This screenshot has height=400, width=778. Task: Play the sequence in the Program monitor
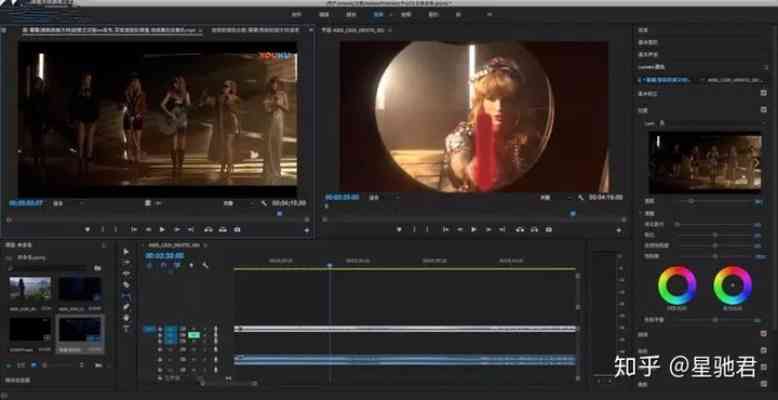click(x=474, y=229)
